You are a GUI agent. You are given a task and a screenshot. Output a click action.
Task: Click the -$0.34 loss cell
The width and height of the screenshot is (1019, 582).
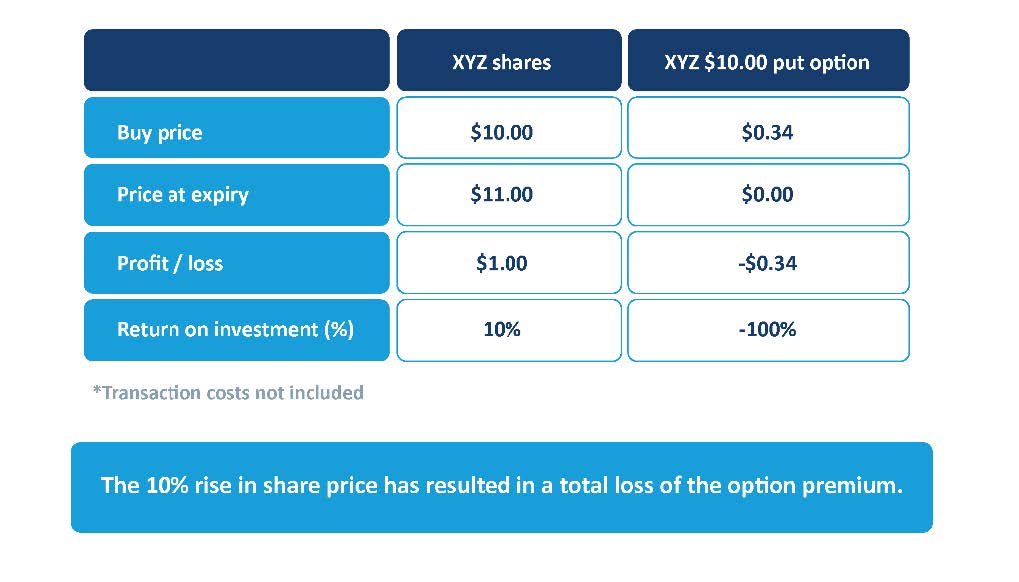(767, 263)
